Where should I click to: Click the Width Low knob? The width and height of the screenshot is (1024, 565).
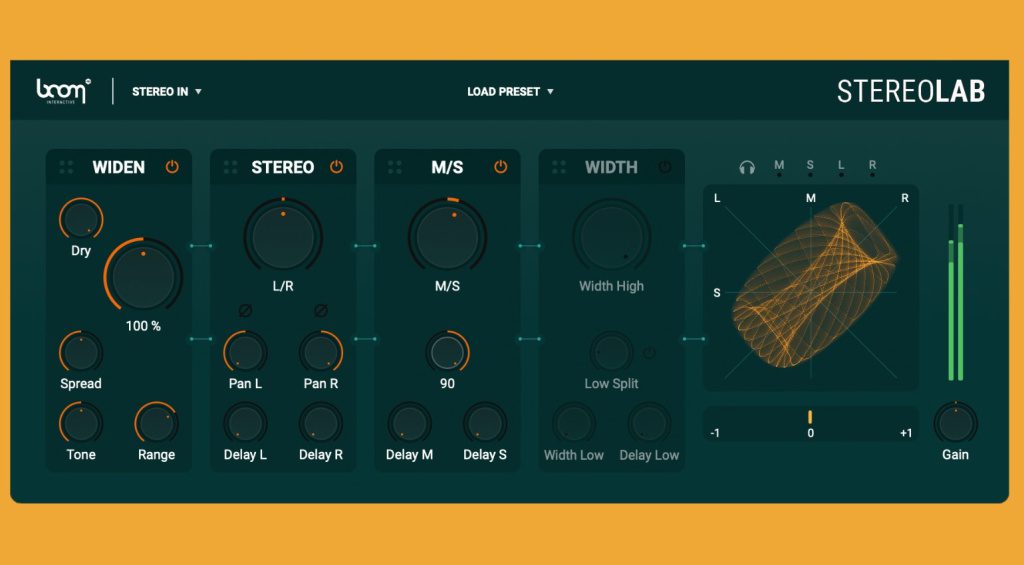coord(573,423)
